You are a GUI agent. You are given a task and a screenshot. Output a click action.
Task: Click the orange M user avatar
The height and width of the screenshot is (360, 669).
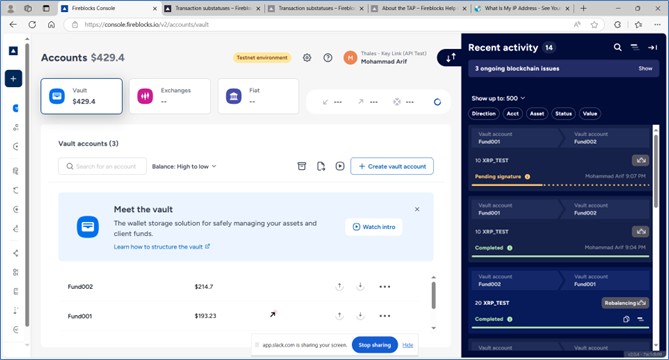click(350, 58)
